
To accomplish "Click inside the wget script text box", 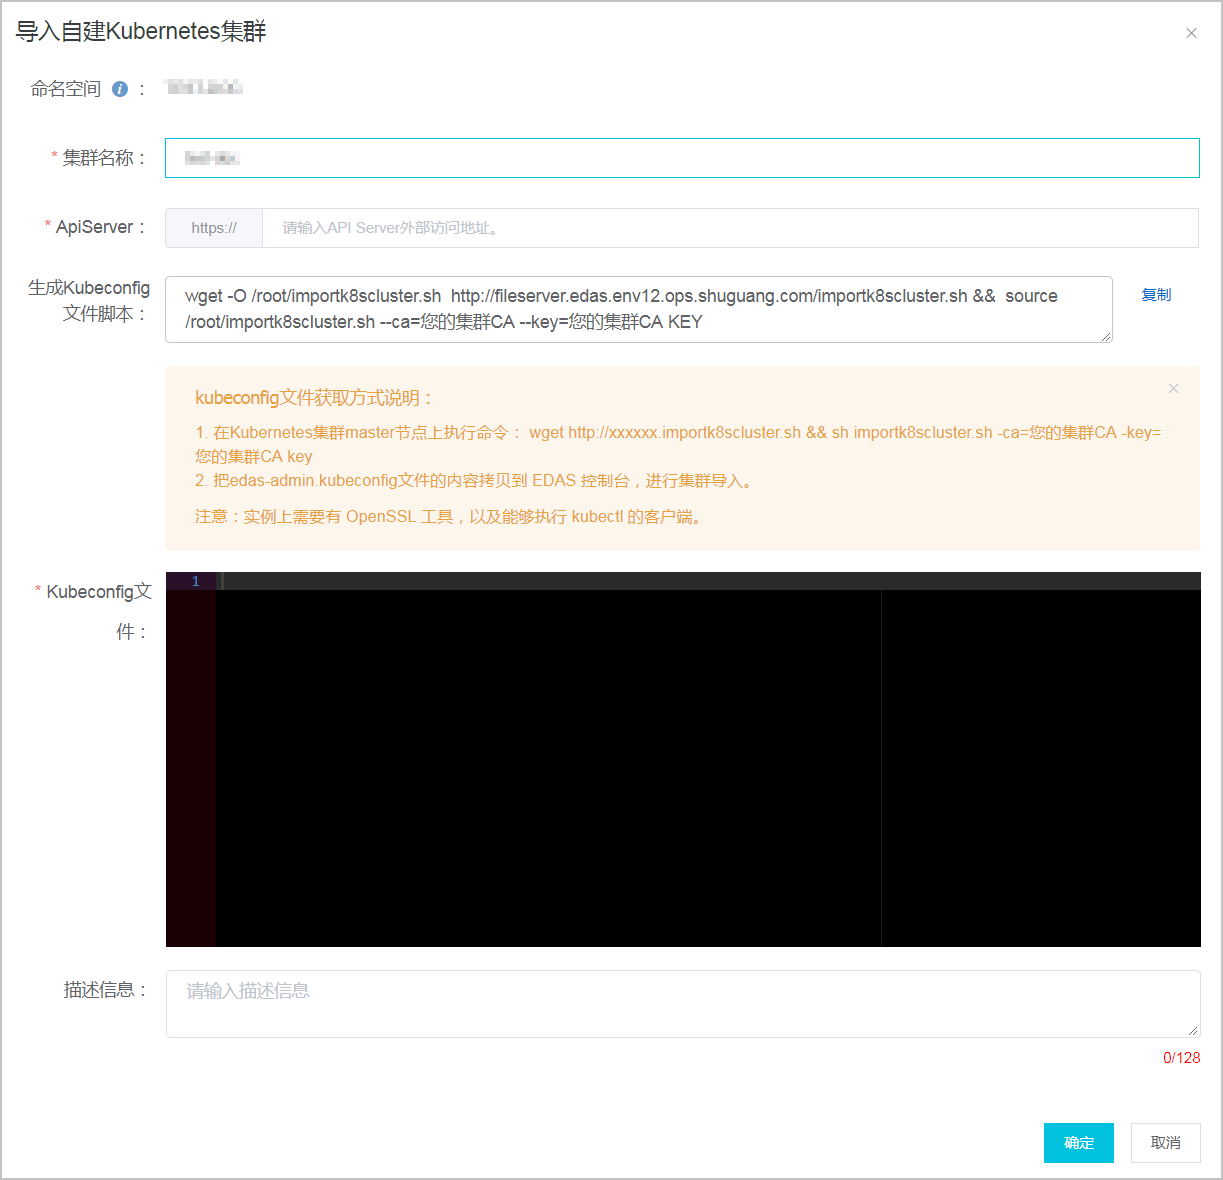I will coord(638,309).
